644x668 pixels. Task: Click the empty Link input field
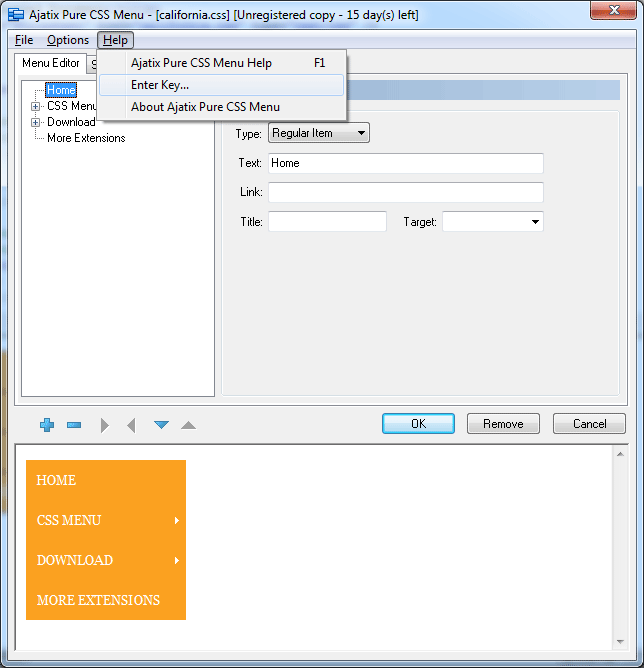[x=406, y=192]
